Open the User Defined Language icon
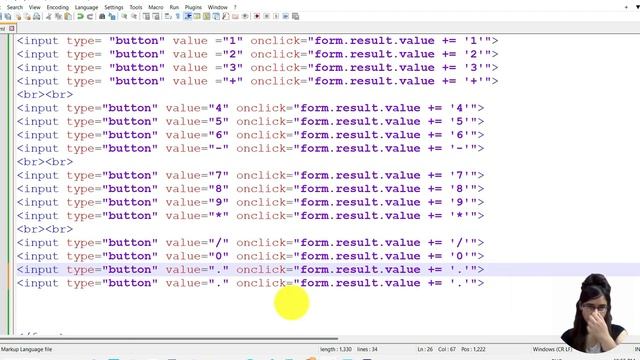The image size is (640, 360). 197,16
